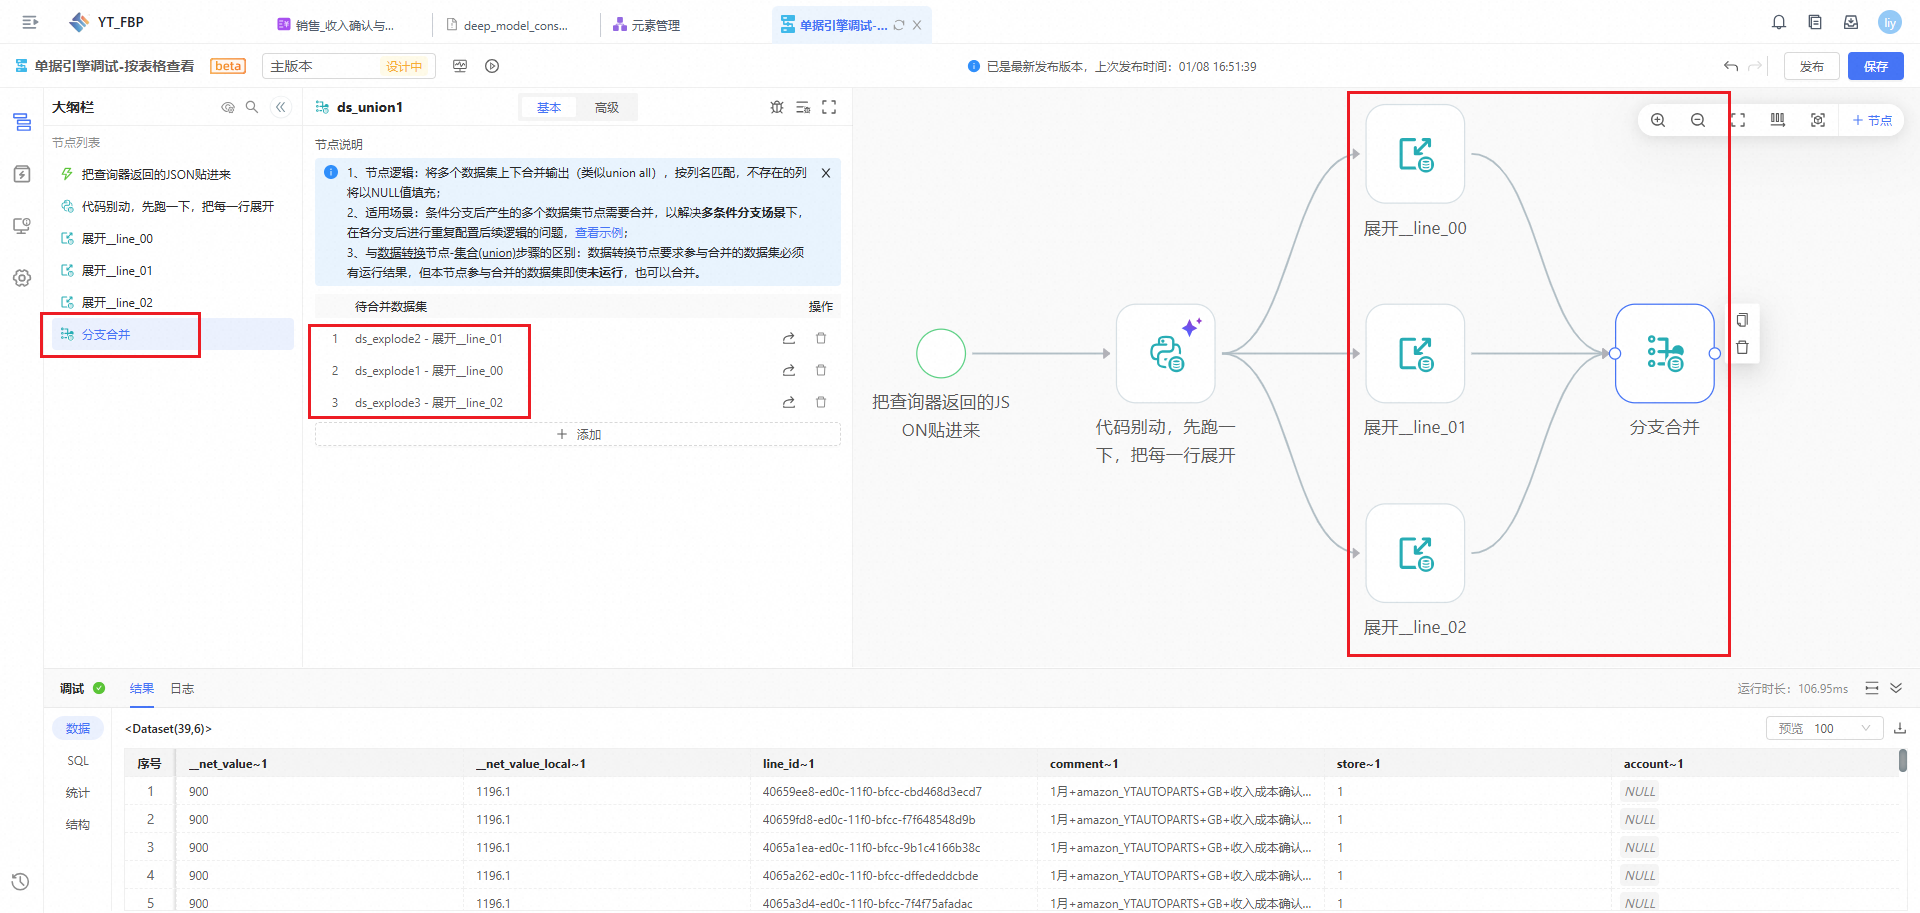Image resolution: width=1920 pixels, height=913 pixels.
Task: Toggle outline visibility eye icon
Action: (x=228, y=107)
